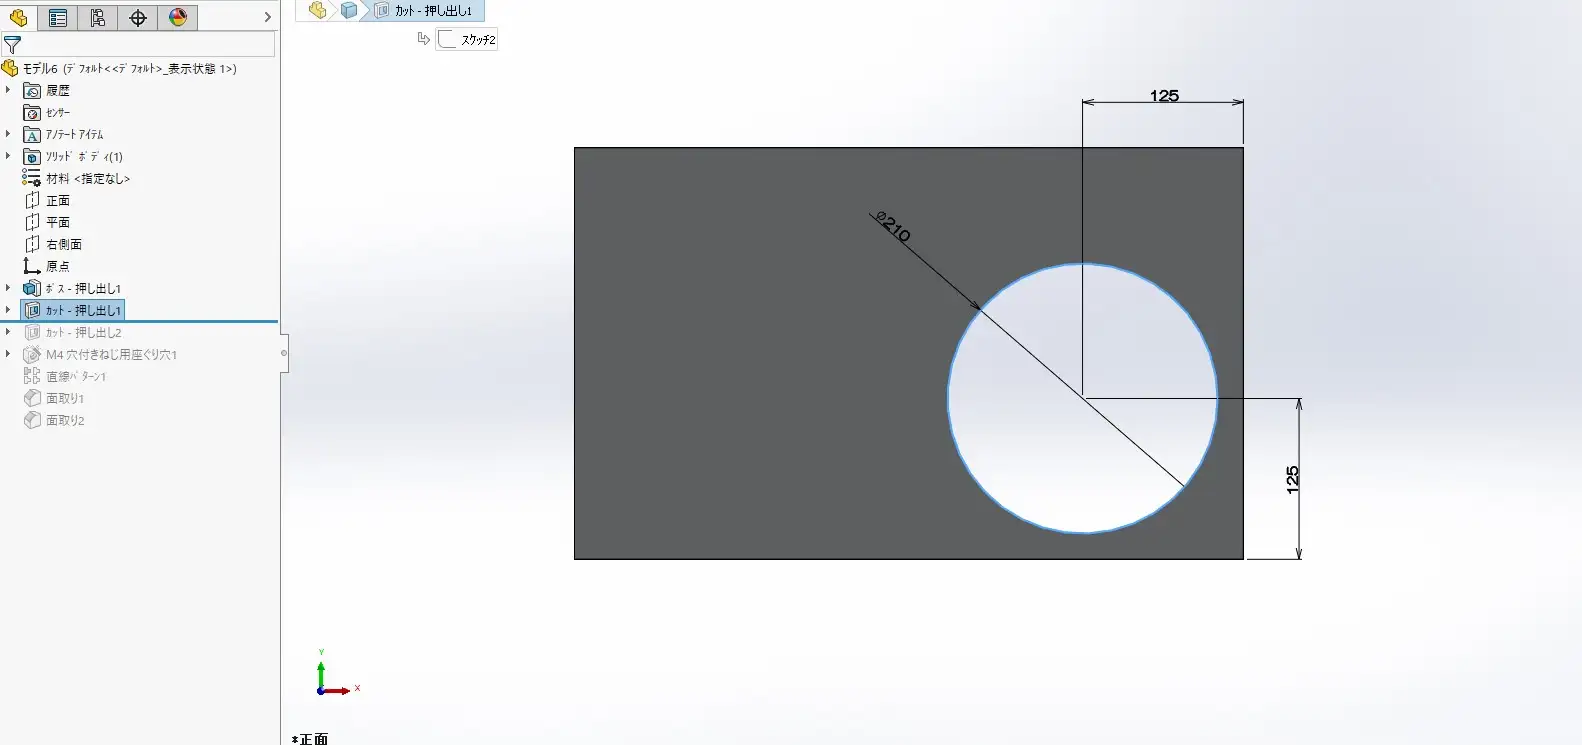Select the 原点 origin icon

coord(32,267)
